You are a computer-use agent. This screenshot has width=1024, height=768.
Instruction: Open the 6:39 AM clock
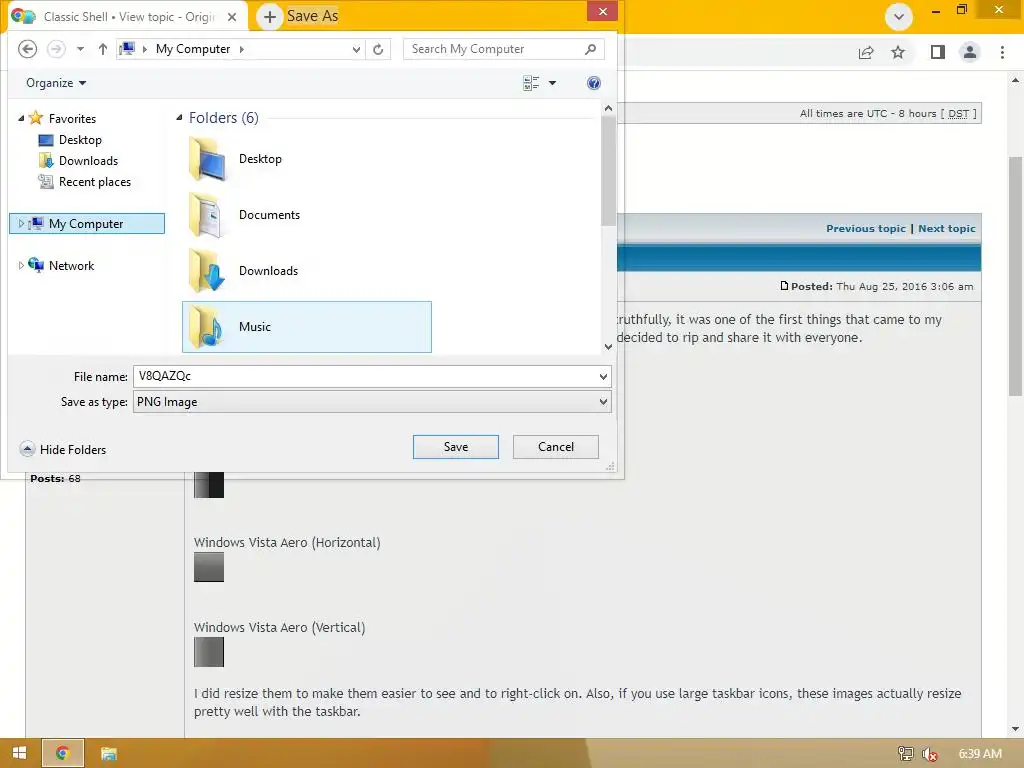(980, 754)
